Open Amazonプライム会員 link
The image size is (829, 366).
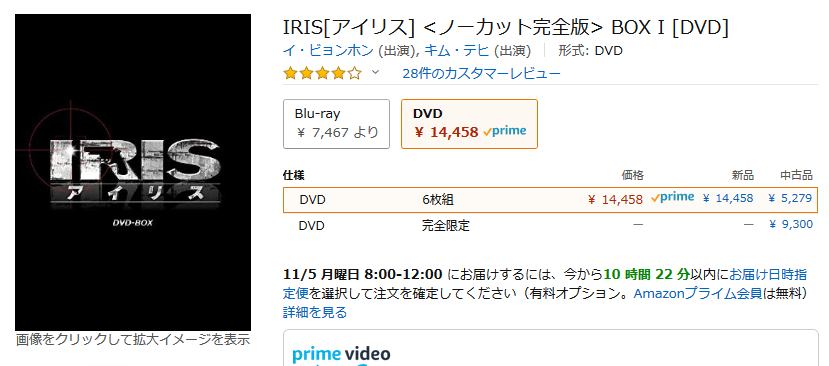(x=697, y=293)
